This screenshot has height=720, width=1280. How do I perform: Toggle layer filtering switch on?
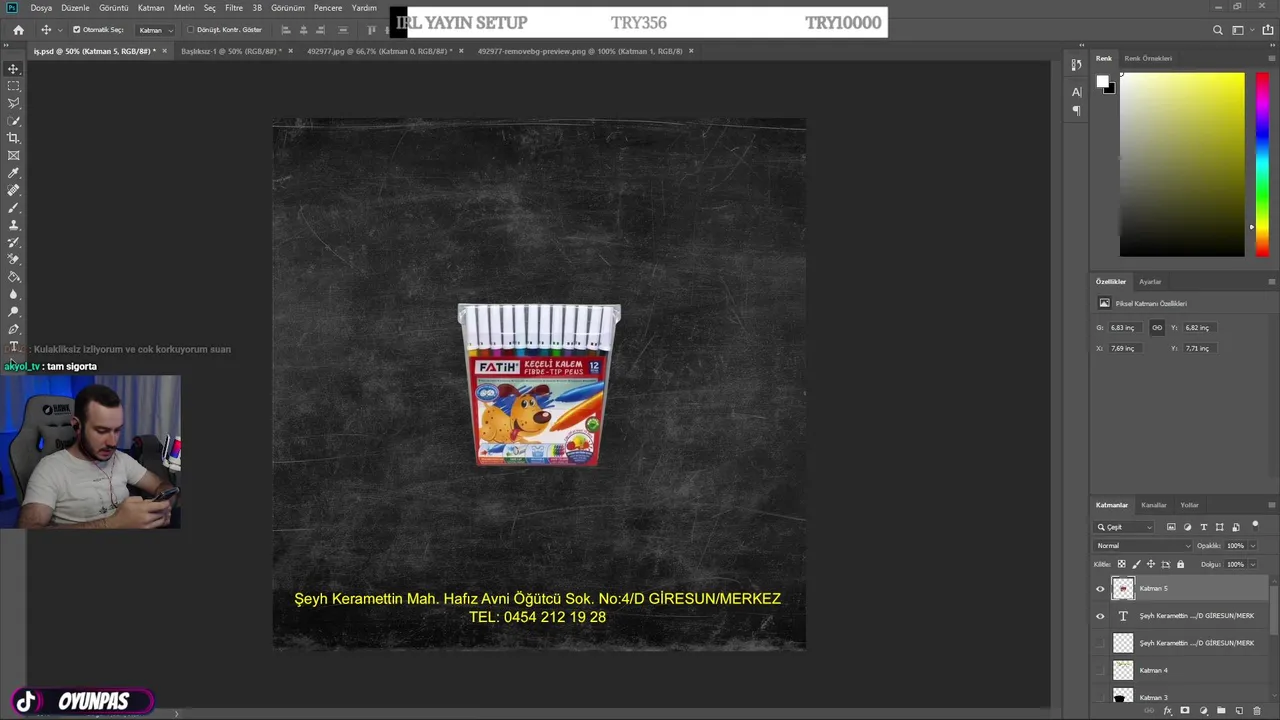[x=1255, y=525]
